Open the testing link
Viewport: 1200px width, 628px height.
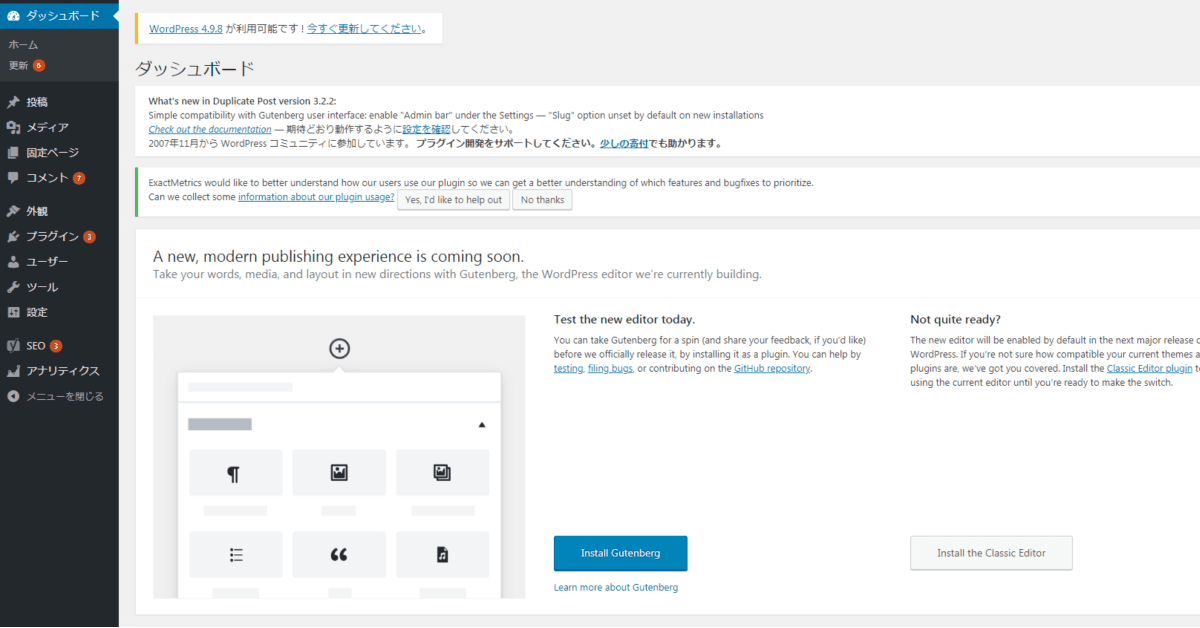[x=568, y=369]
